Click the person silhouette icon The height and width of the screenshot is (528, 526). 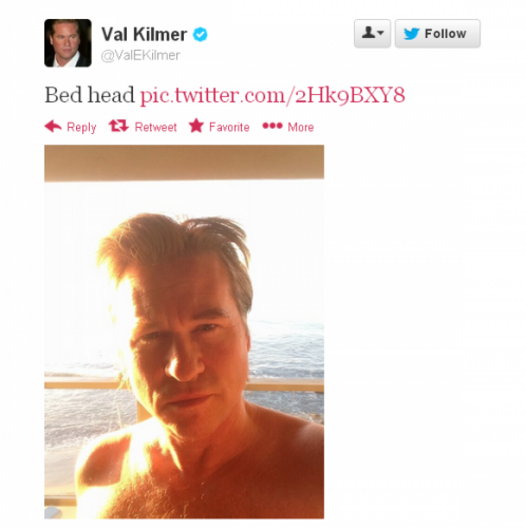point(368,33)
